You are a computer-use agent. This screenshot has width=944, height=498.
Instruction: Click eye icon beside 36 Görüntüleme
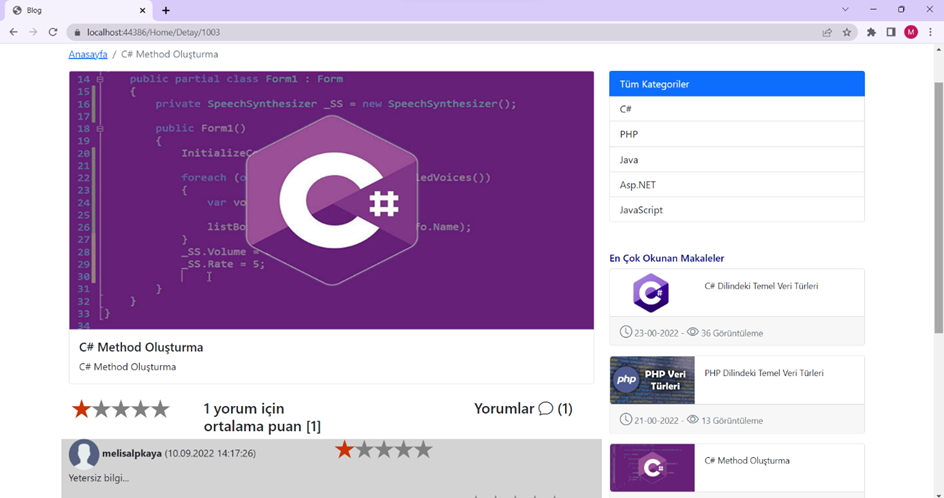tap(693, 332)
